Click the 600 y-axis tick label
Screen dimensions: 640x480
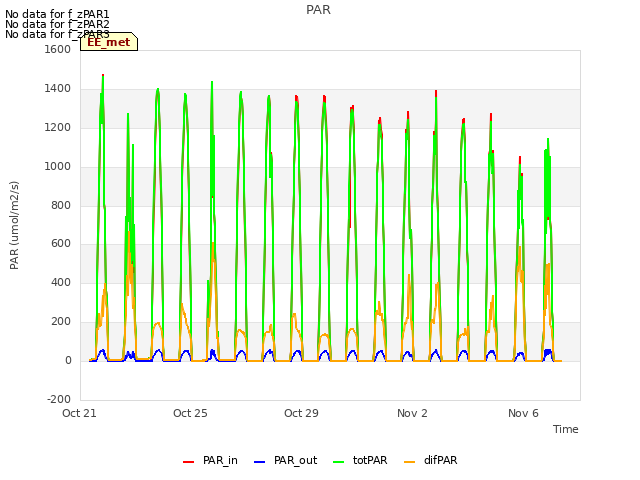coord(61,244)
